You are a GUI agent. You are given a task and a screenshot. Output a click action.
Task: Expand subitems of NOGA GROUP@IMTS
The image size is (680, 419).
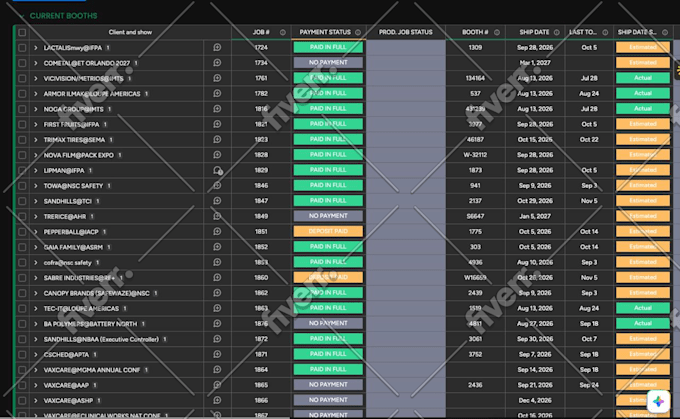click(36, 109)
